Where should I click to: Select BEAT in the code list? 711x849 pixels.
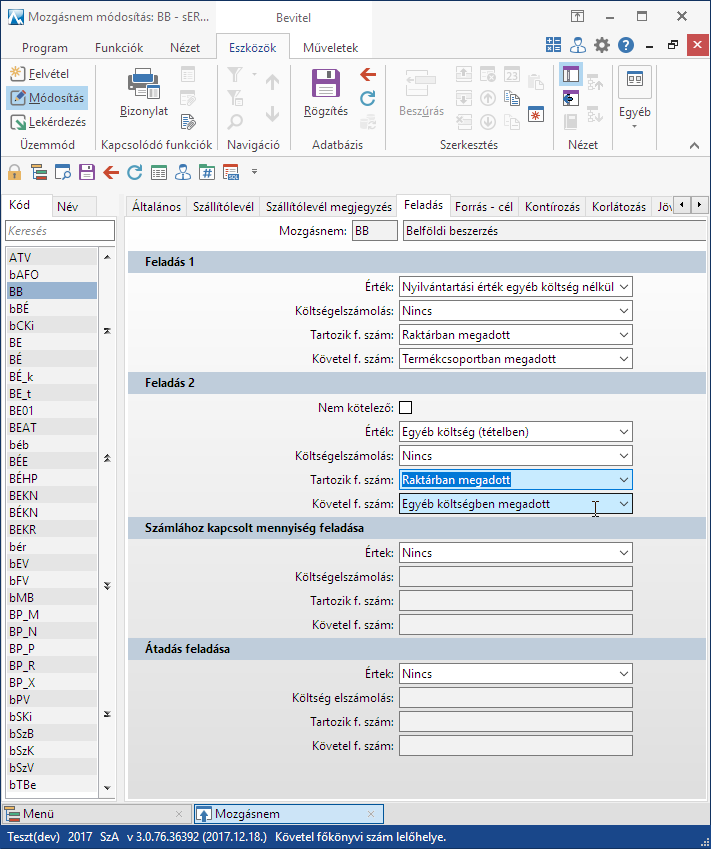tap(22, 428)
